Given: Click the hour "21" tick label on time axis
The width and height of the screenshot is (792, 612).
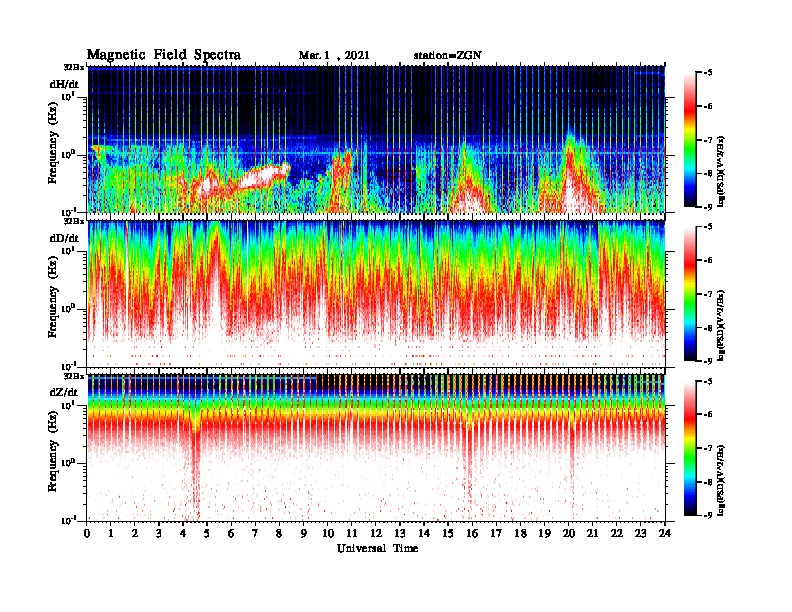Looking at the screenshot, I should point(592,533).
